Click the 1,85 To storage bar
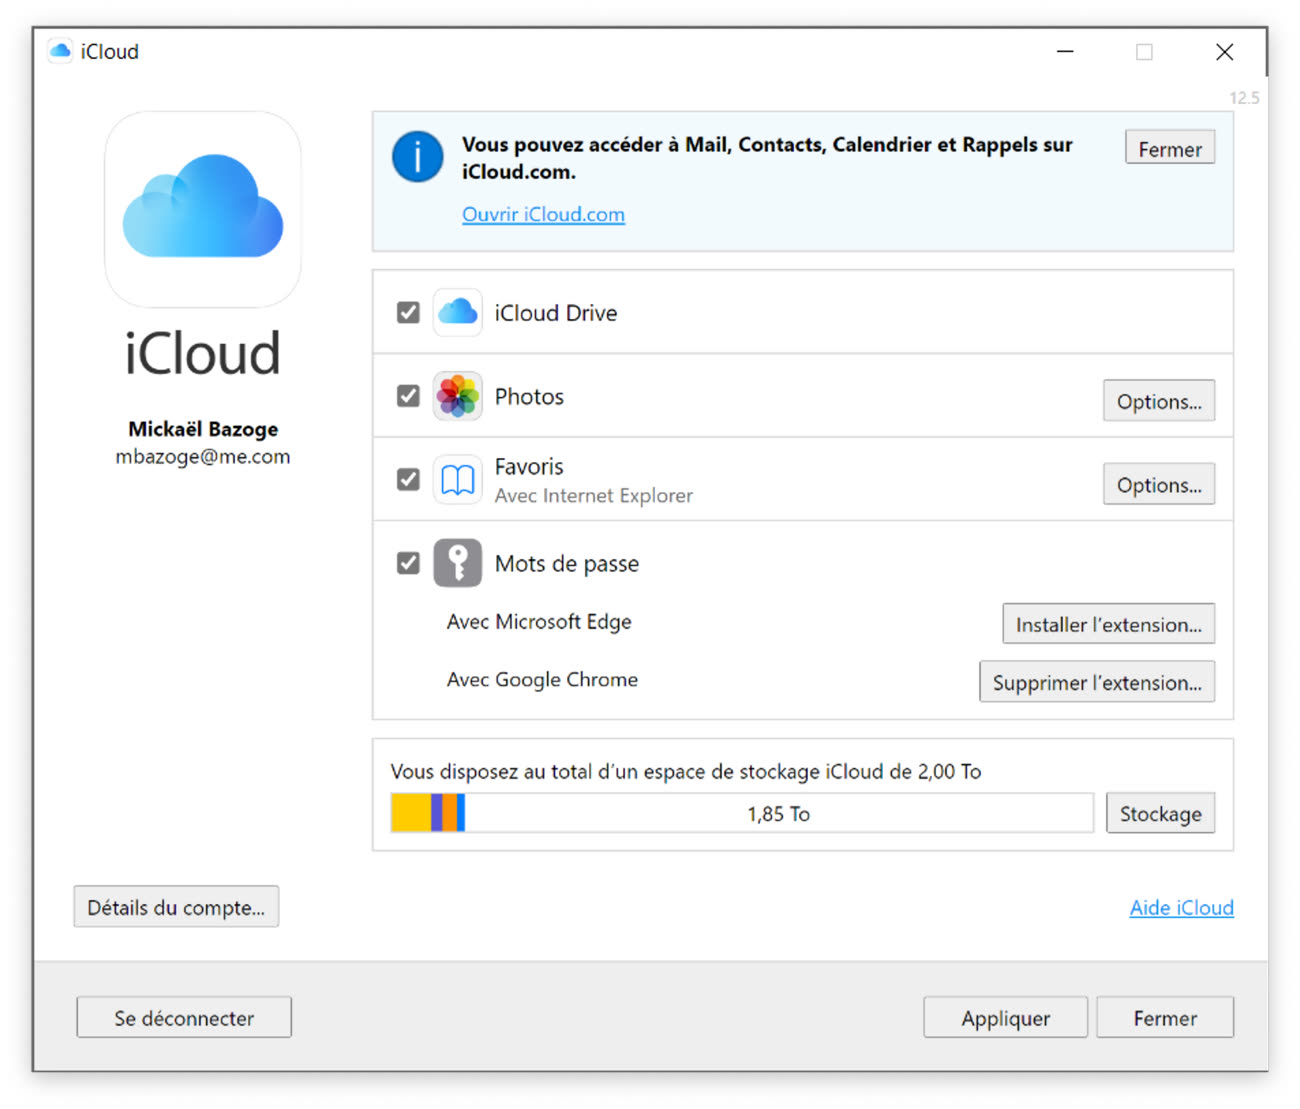Screen dimensions: 1300x1109 click(742, 813)
